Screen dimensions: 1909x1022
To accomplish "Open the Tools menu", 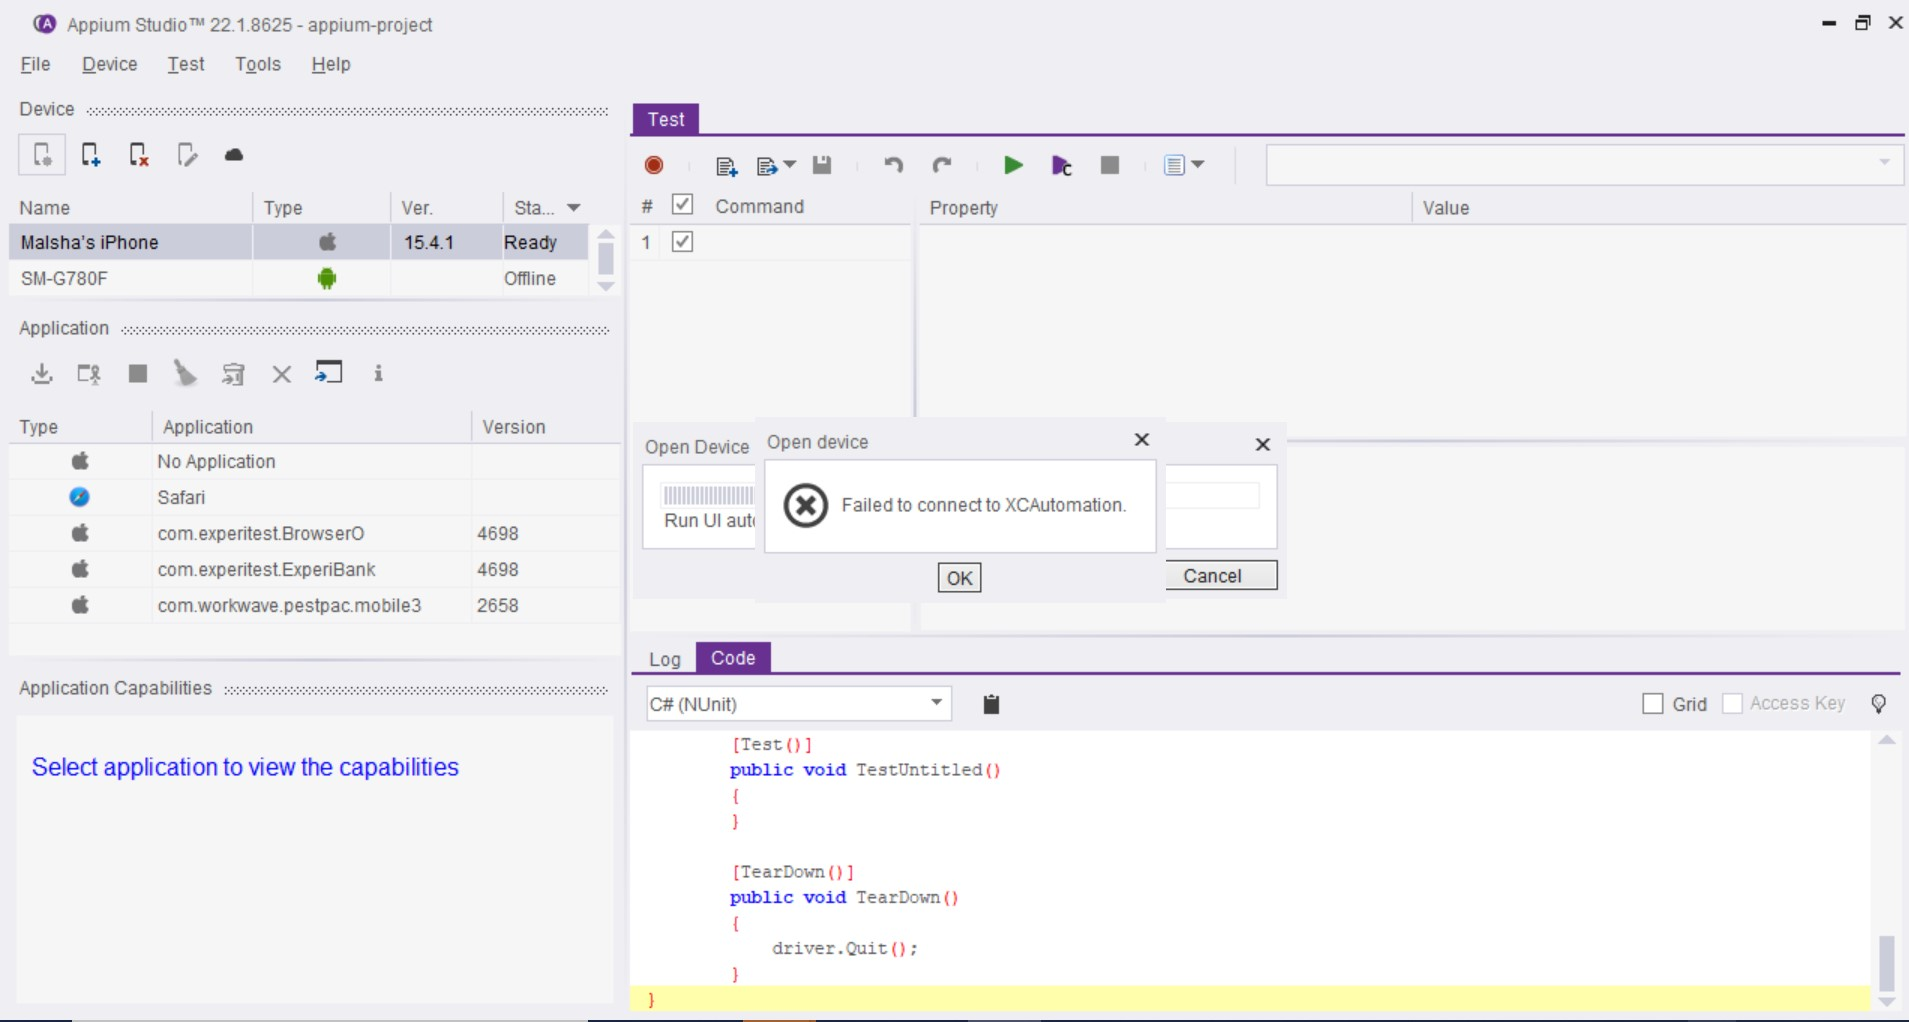I will pyautogui.click(x=258, y=64).
